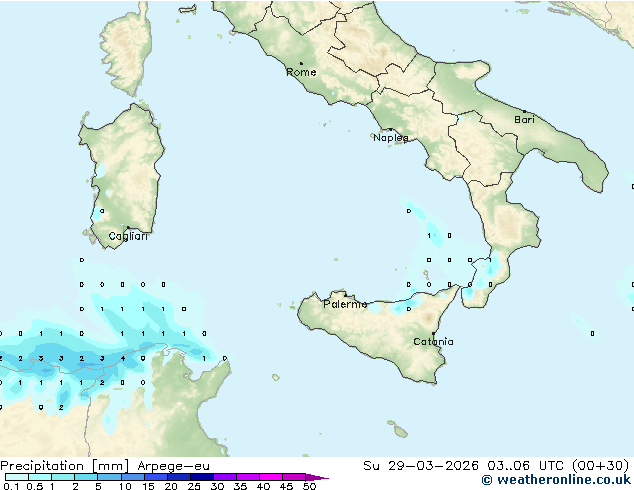Click the Naples city label
This screenshot has width=634, height=490.
[x=391, y=138]
